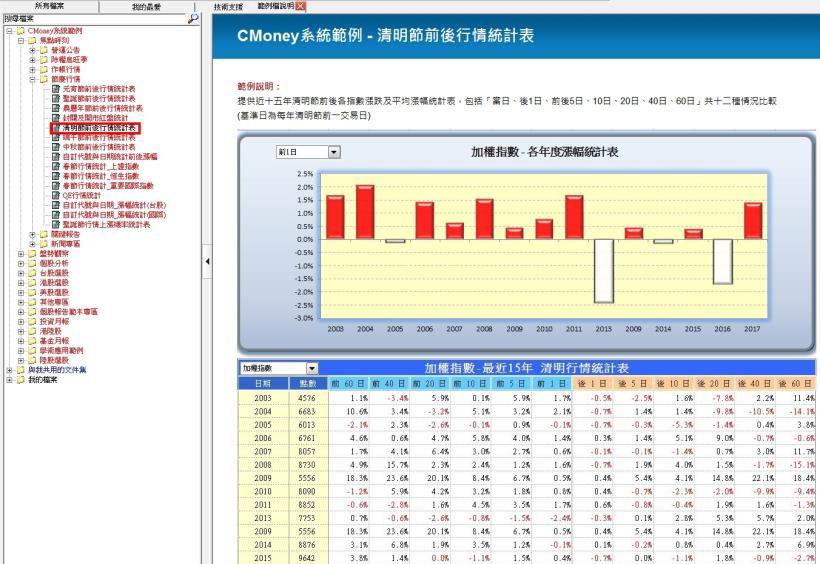Expand the 盤勢觀察 folder

[21, 254]
